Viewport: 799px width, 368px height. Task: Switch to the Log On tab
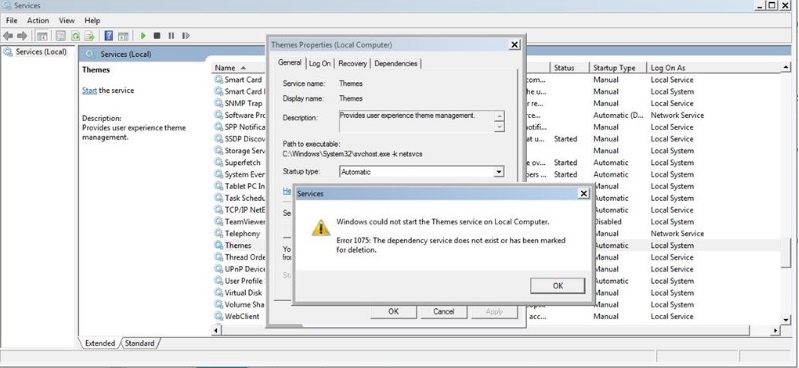[319, 64]
